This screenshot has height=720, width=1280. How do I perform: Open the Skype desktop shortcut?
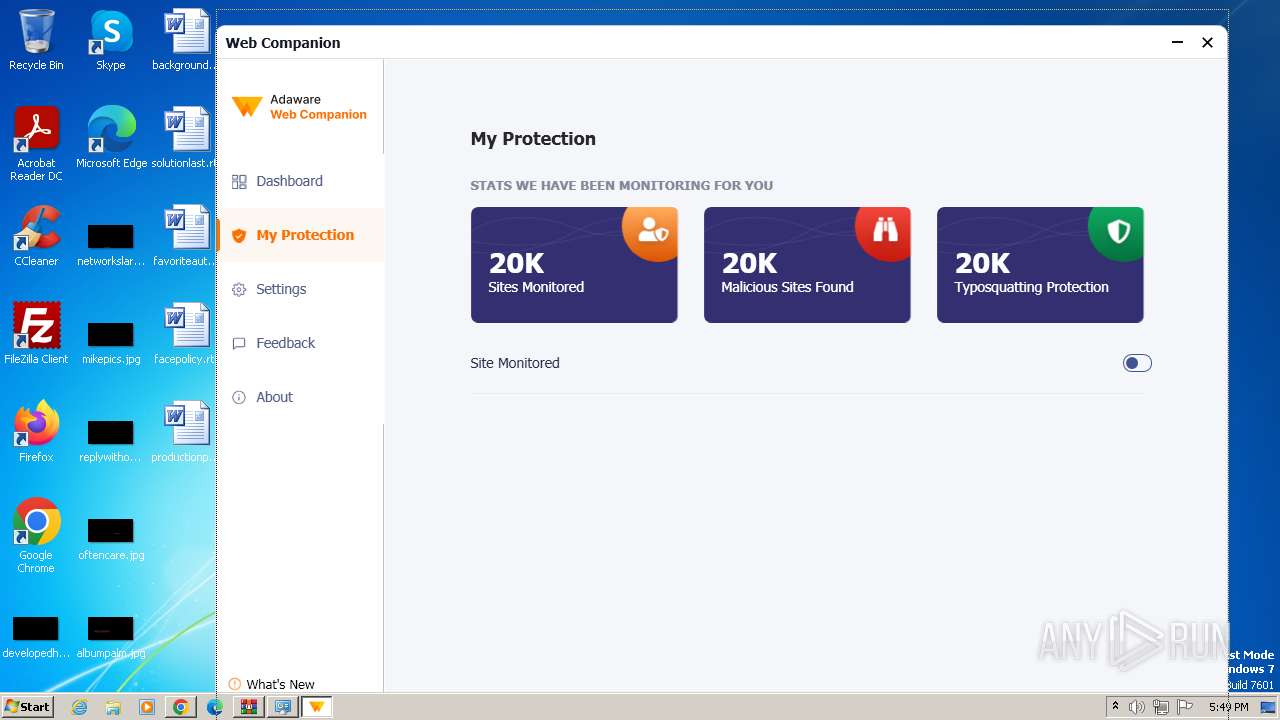110,40
